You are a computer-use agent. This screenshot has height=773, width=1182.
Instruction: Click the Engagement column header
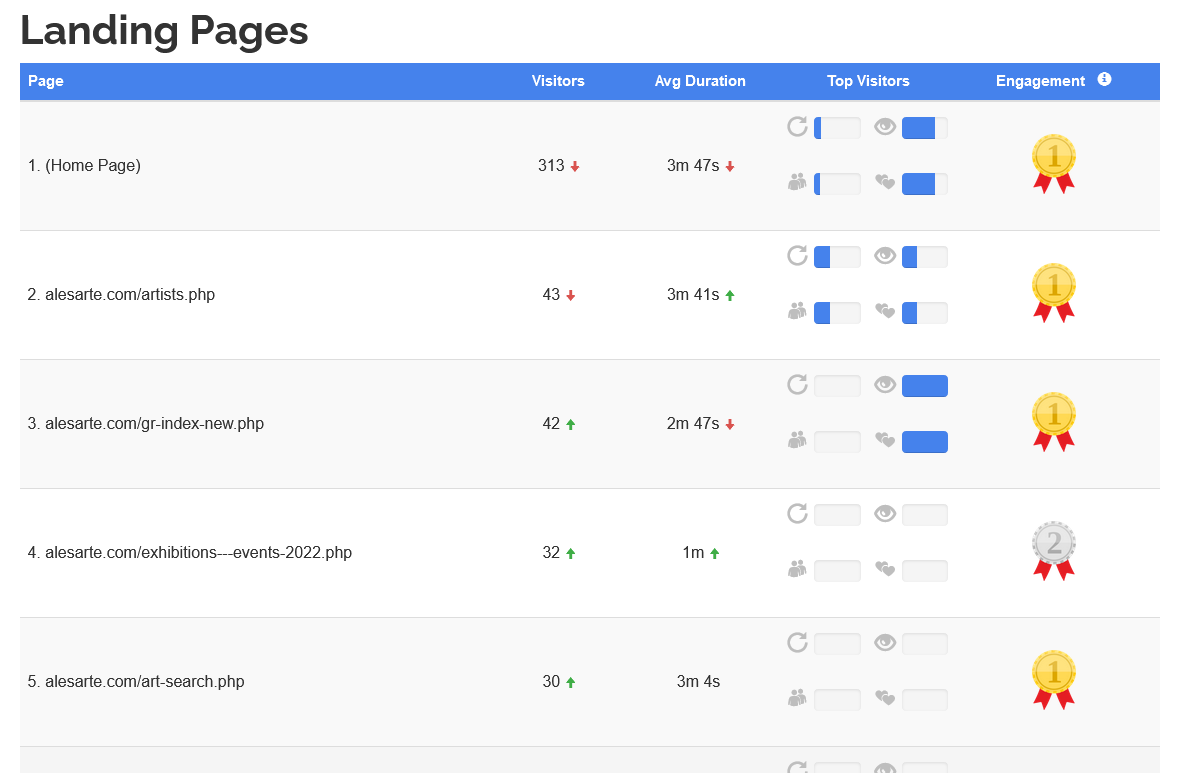1040,81
